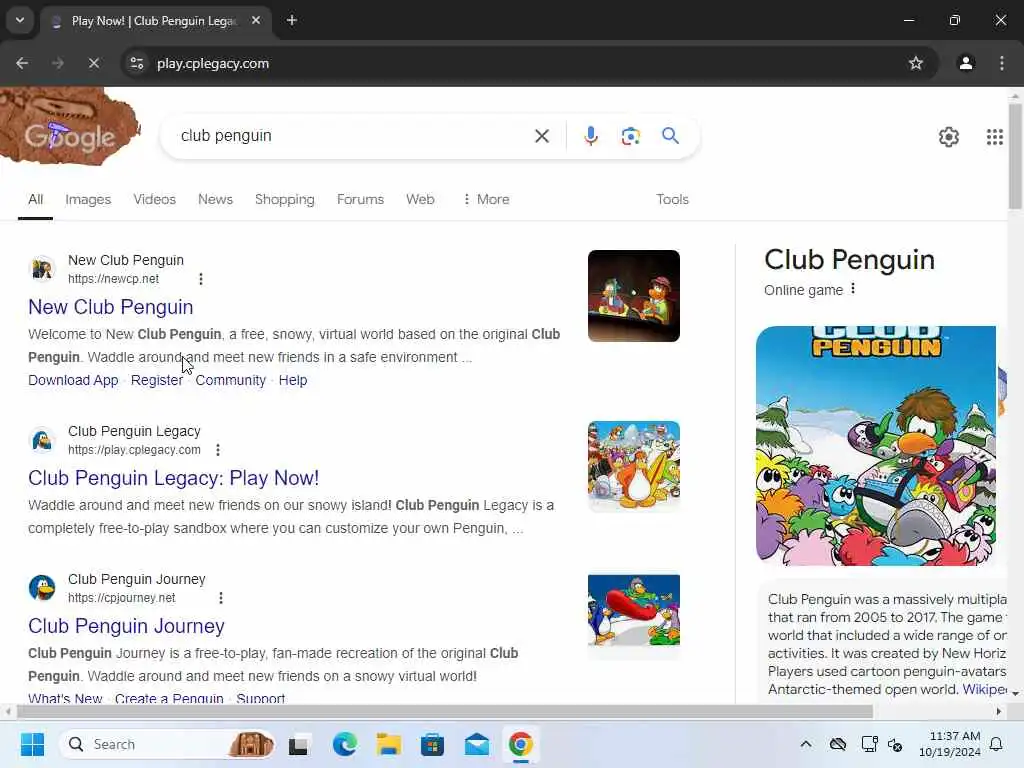Click the browser back arrow
The width and height of the screenshot is (1024, 768).
pos(22,63)
